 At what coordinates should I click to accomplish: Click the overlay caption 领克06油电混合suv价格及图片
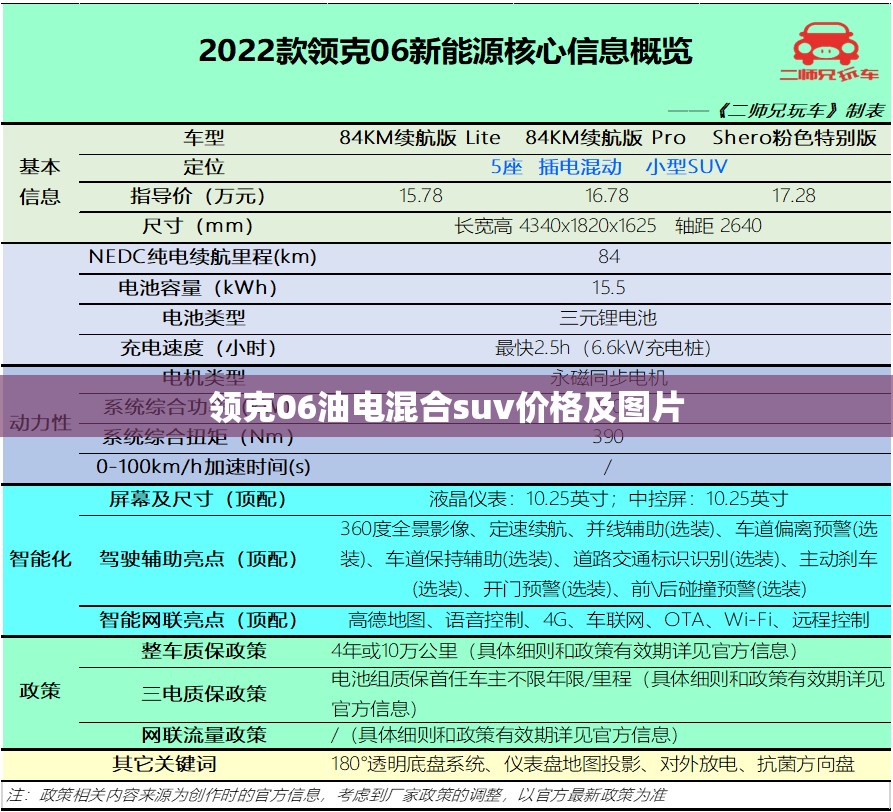tap(446, 408)
